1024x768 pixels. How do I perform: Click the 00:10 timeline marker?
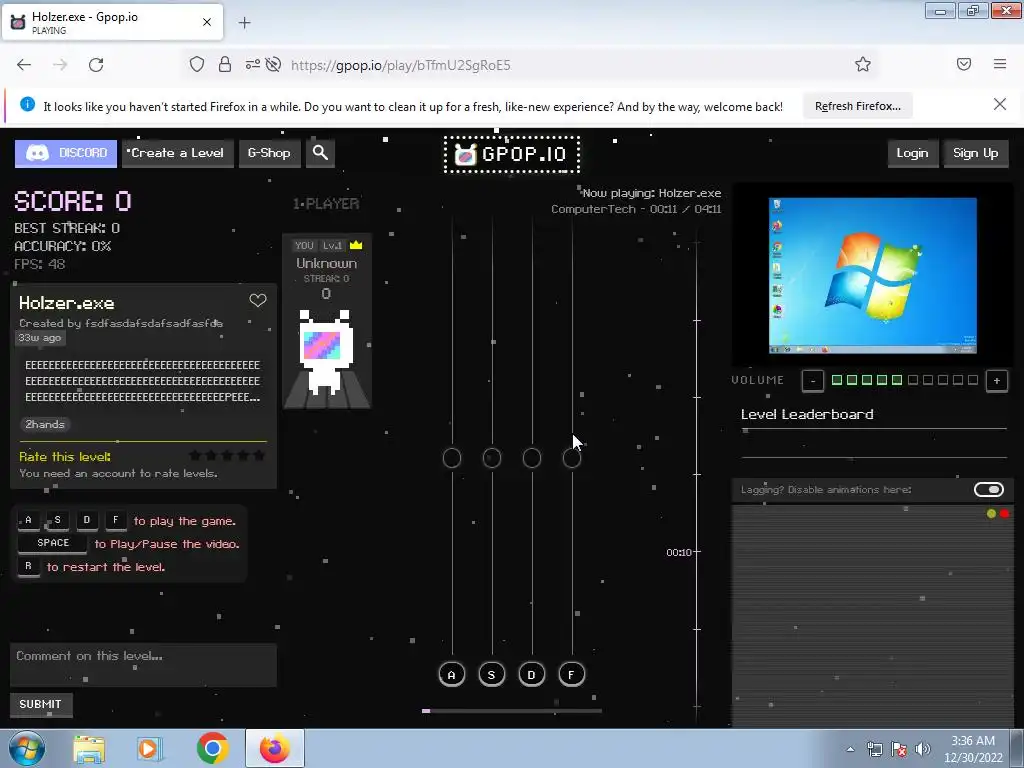[x=679, y=552]
